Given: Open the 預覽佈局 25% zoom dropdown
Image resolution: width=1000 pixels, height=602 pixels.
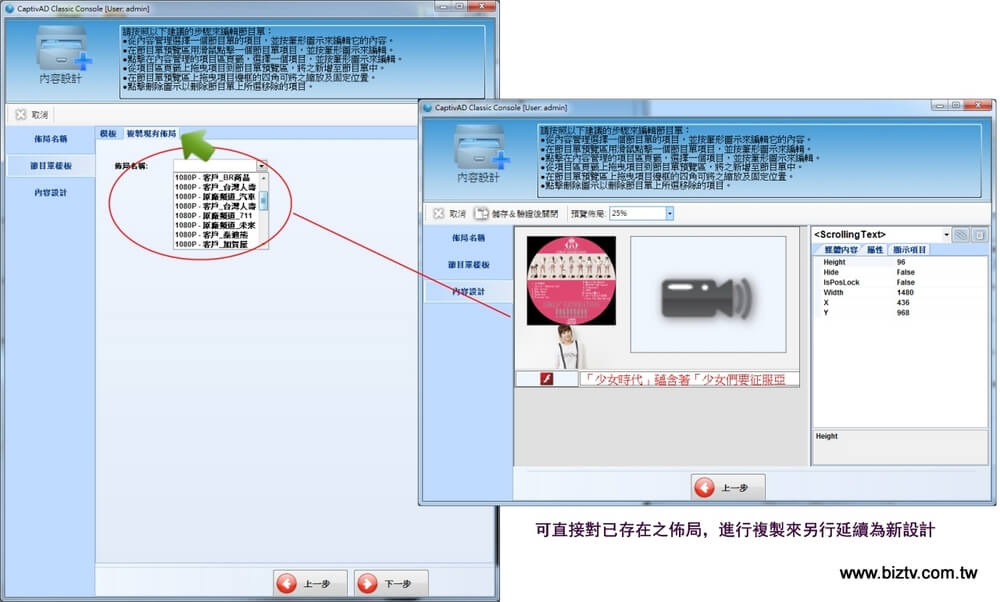Looking at the screenshot, I should (669, 213).
